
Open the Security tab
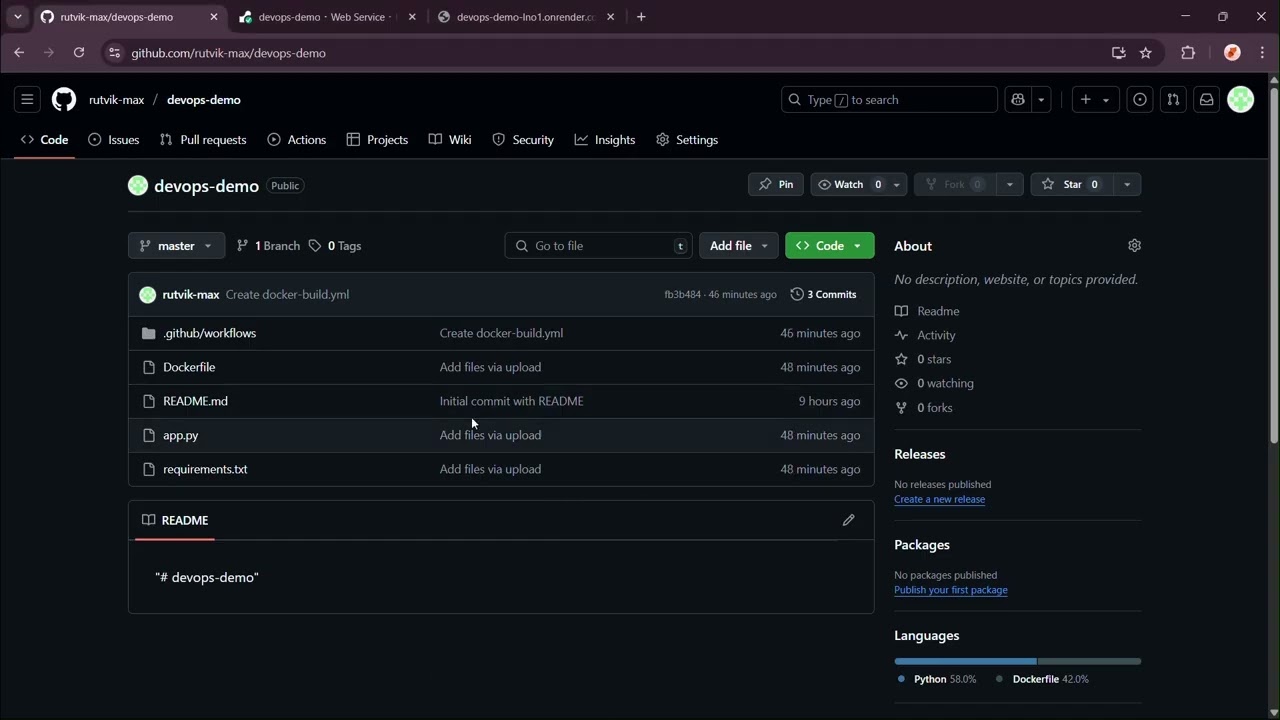click(523, 140)
